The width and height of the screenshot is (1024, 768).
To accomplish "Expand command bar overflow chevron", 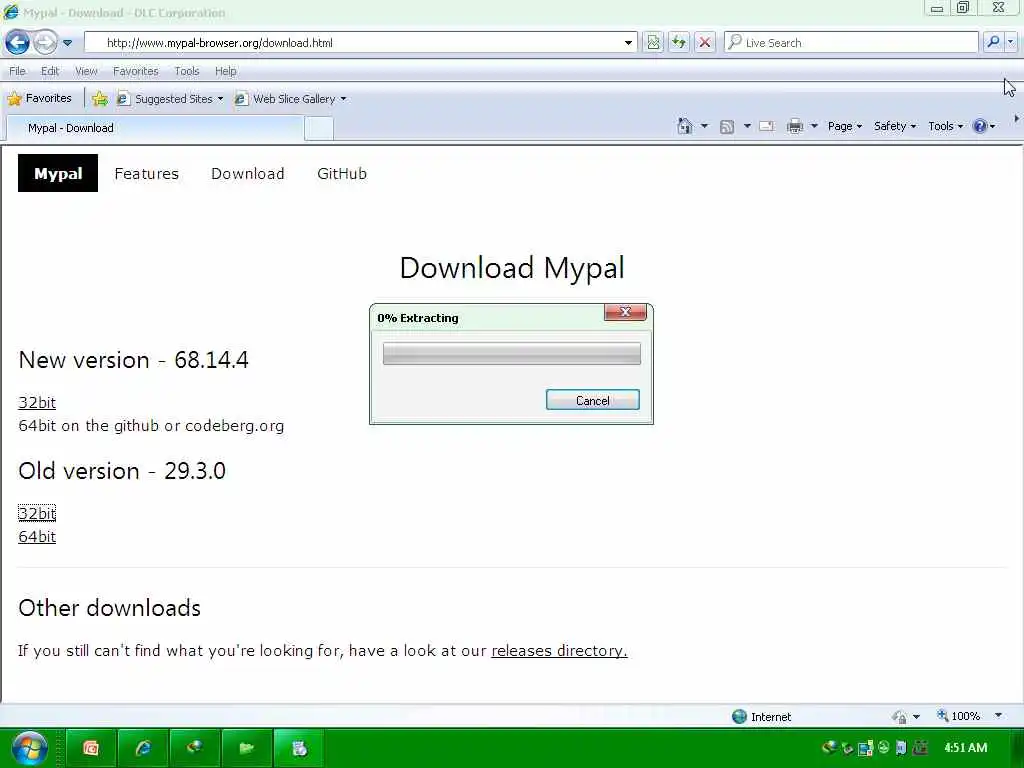I will point(1016,119).
